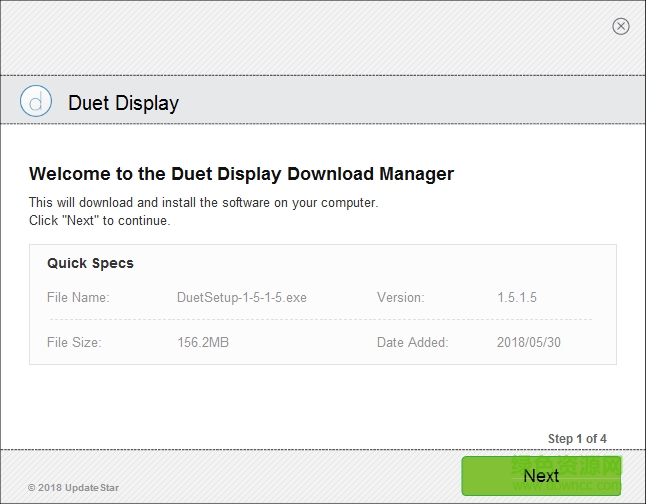Screen dimensions: 646x504
Task: Click the © 2018 UpdateStar copyright text
Action: 73,488
